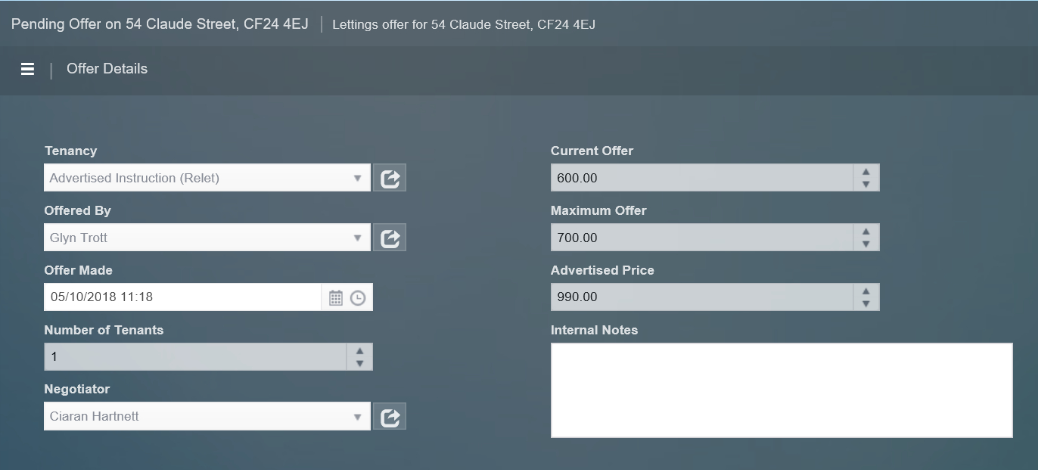Screen dimensions: 1038x470
Task: Open the Negotiator record link icon
Action: (x=391, y=417)
